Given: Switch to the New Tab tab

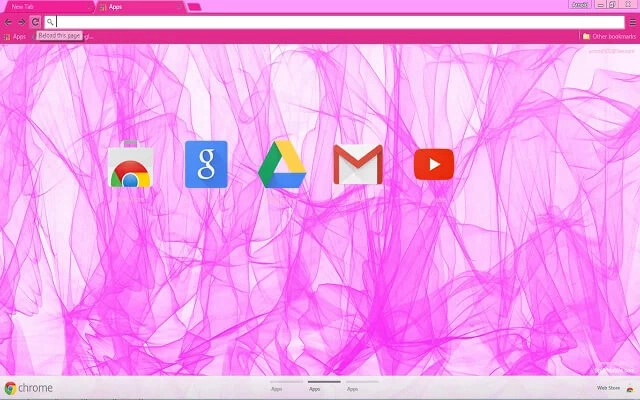Looking at the screenshot, I should coord(49,7).
